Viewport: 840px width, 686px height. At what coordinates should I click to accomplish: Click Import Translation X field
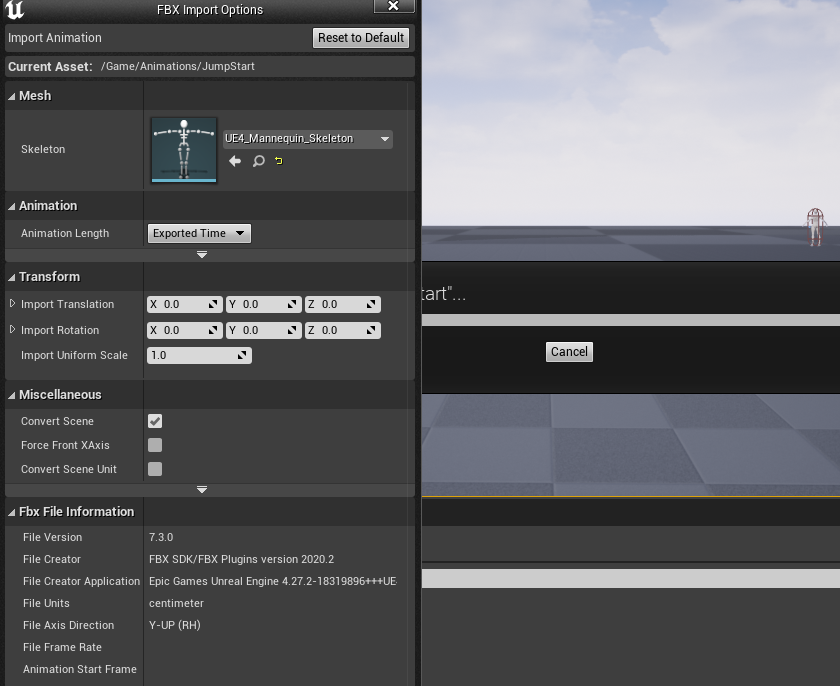pos(184,304)
